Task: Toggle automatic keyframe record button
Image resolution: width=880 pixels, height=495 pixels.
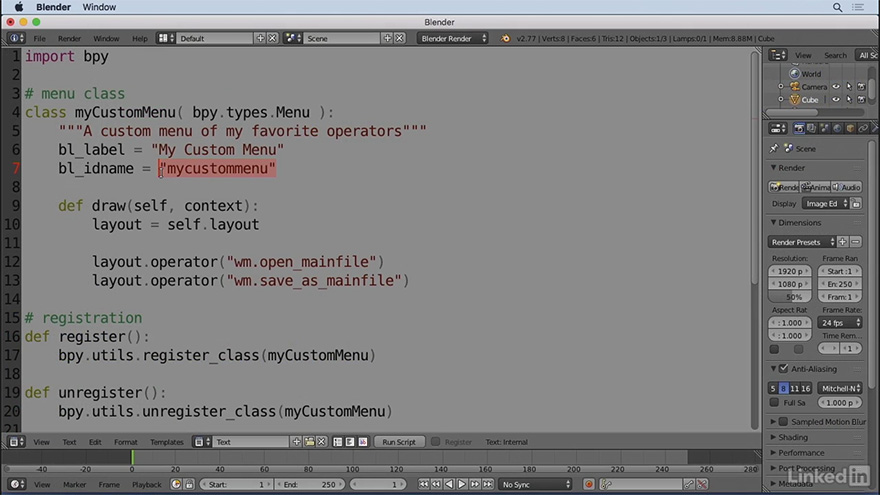Action: click(588, 484)
